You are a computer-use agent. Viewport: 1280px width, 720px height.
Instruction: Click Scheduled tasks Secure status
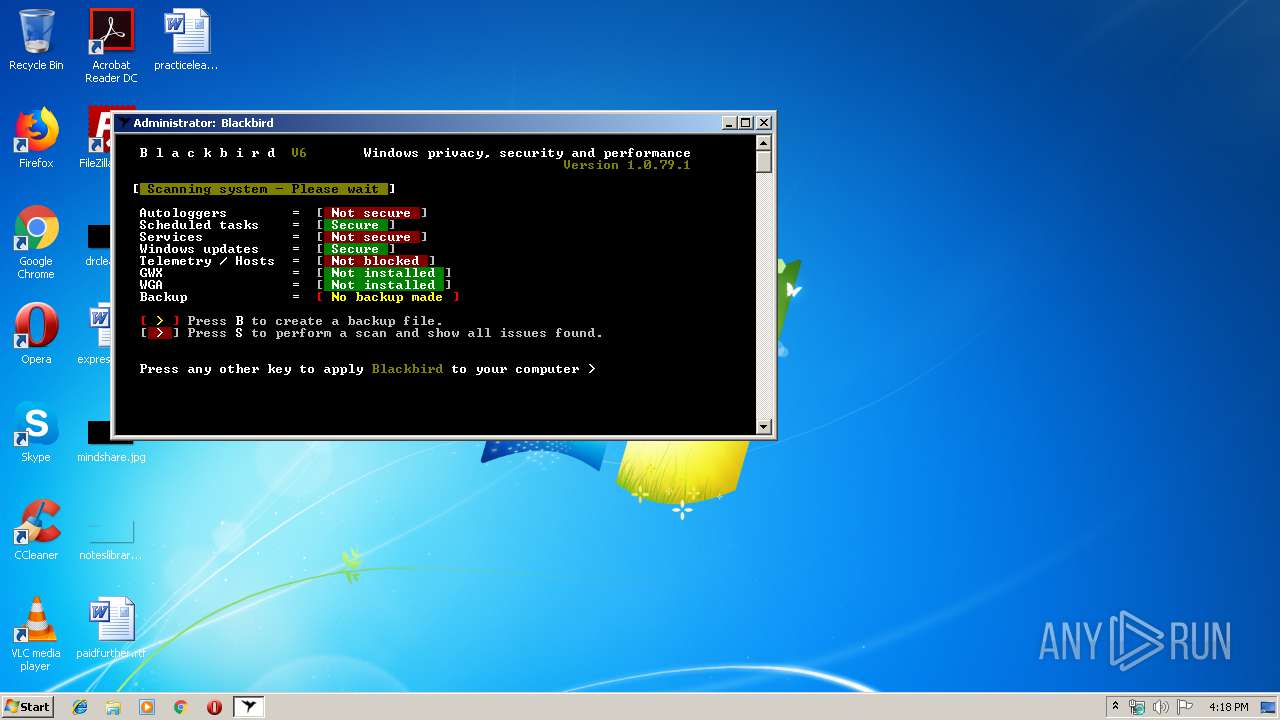355,225
